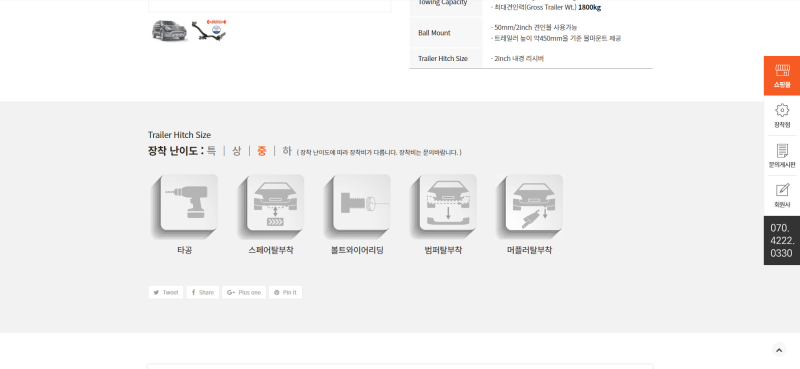Click the 장착 난이도 heading
800x369 pixels.
tap(176, 151)
